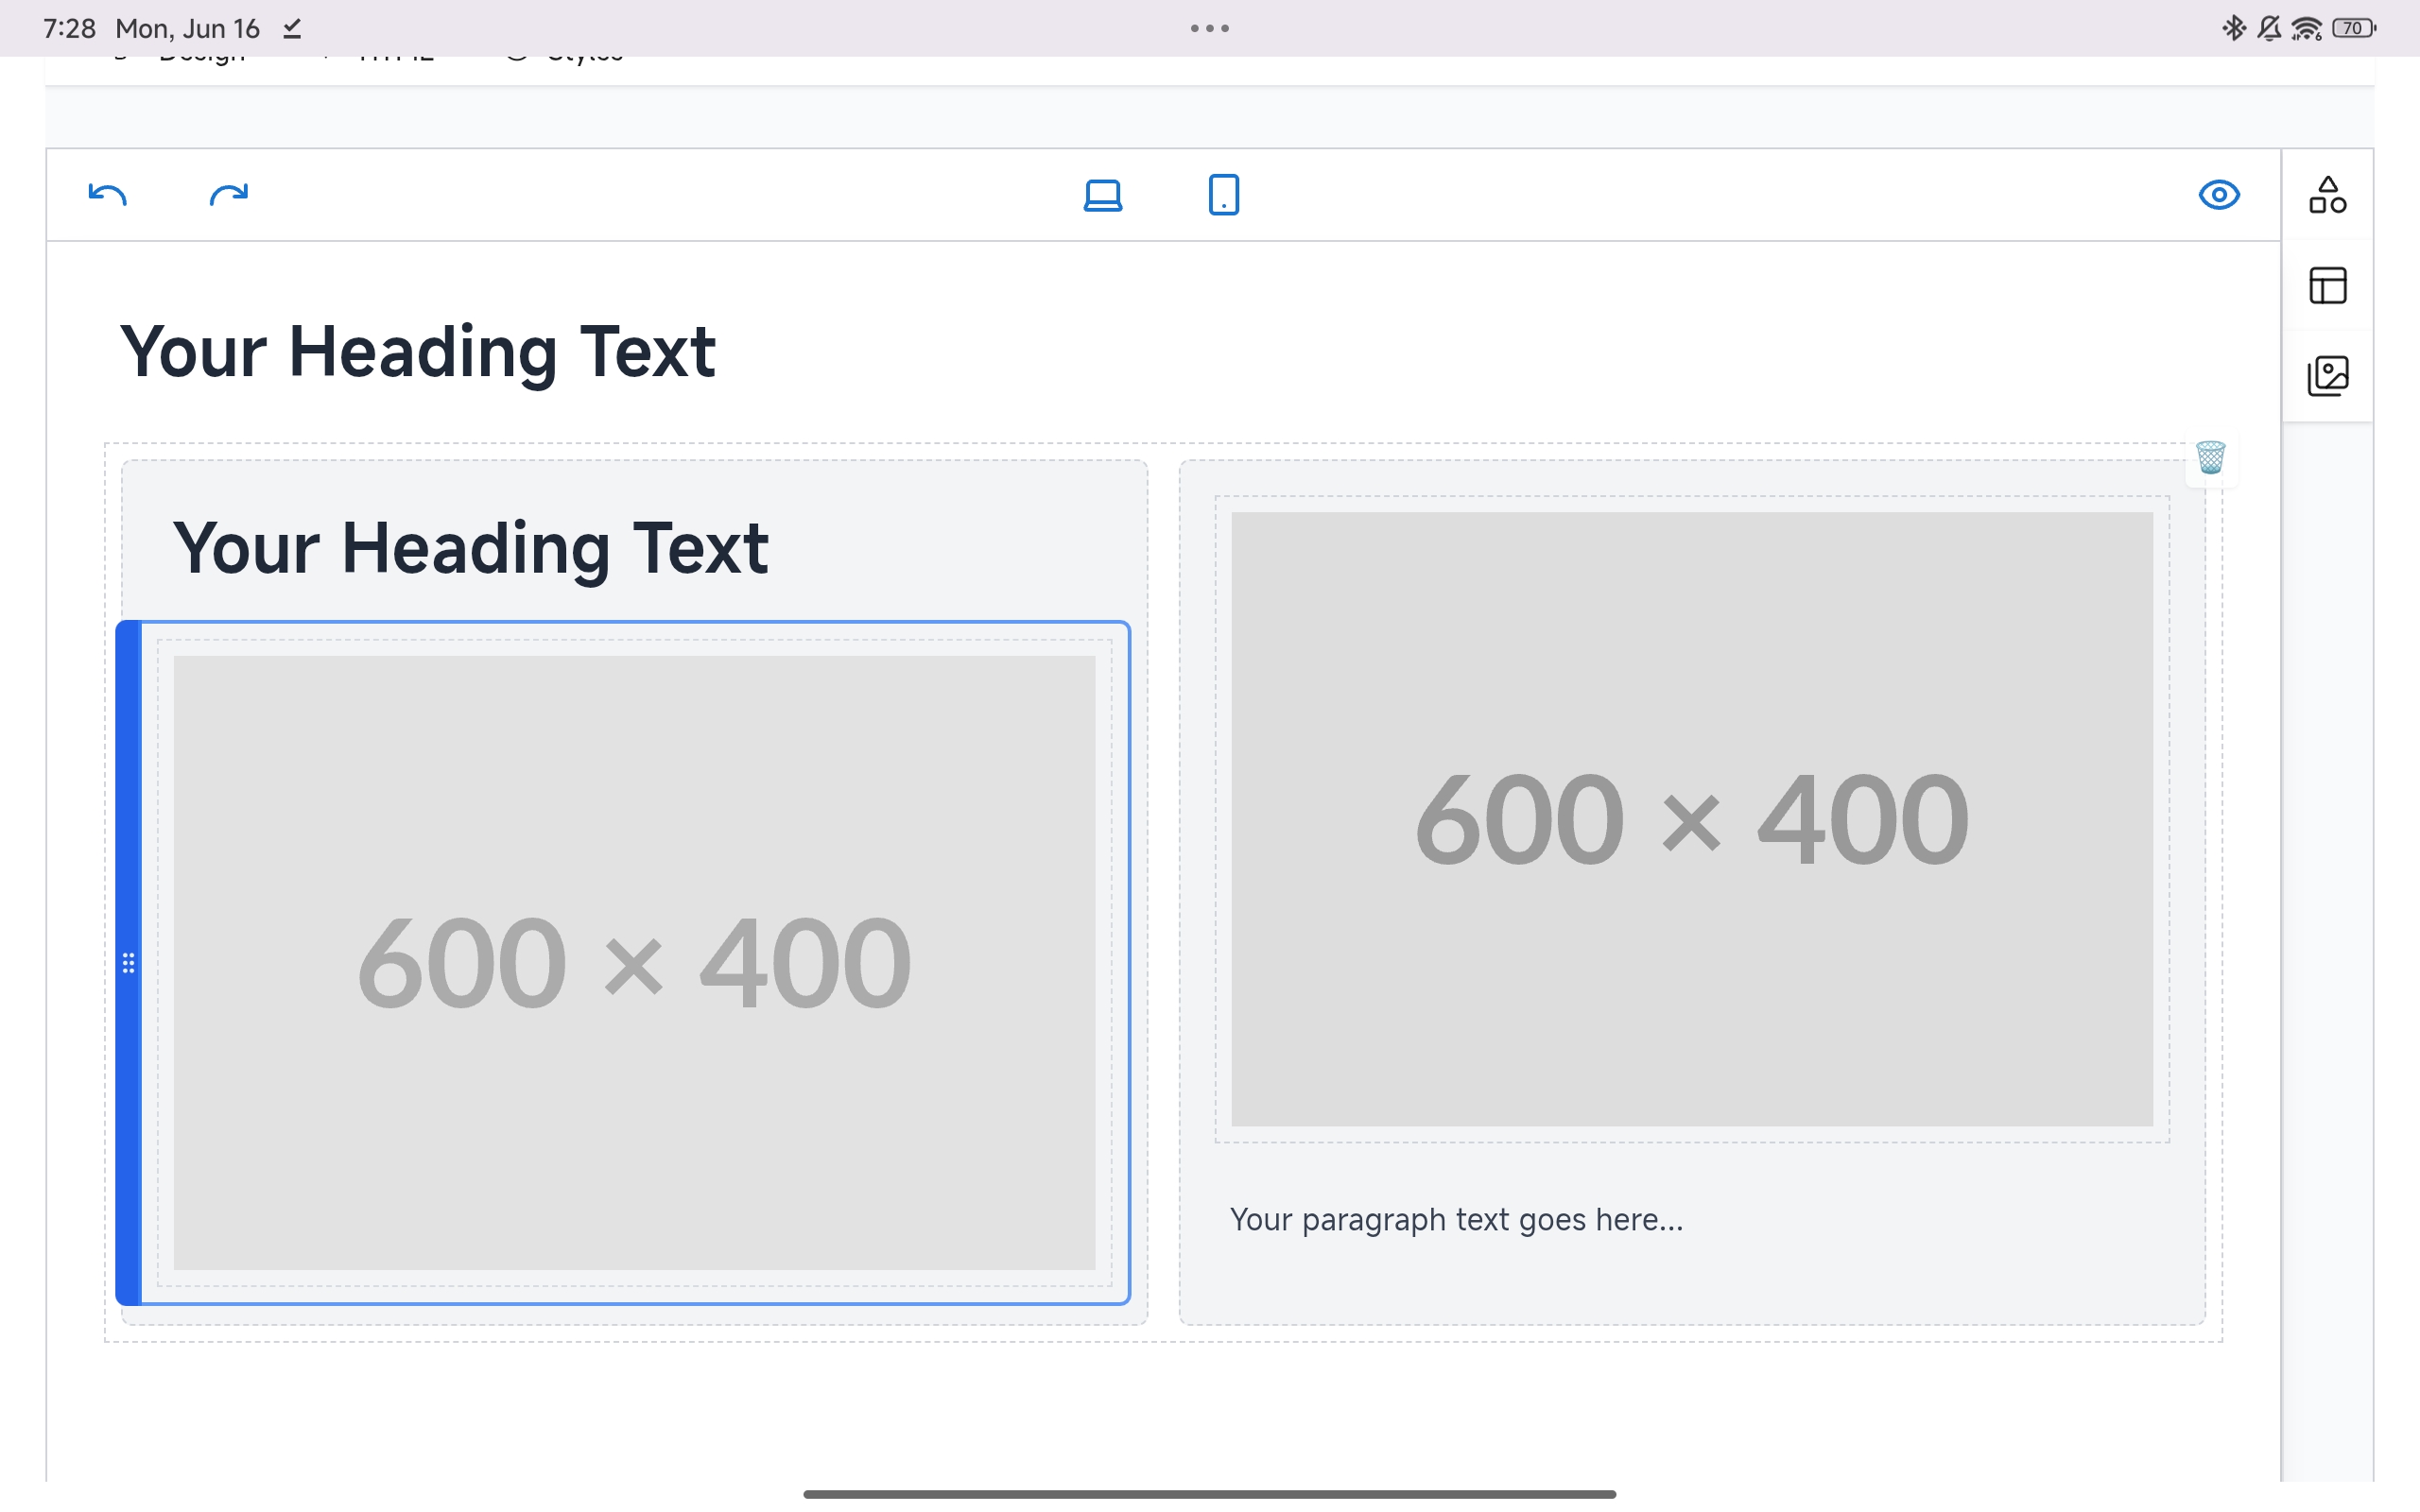Undo the last change

click(x=106, y=195)
